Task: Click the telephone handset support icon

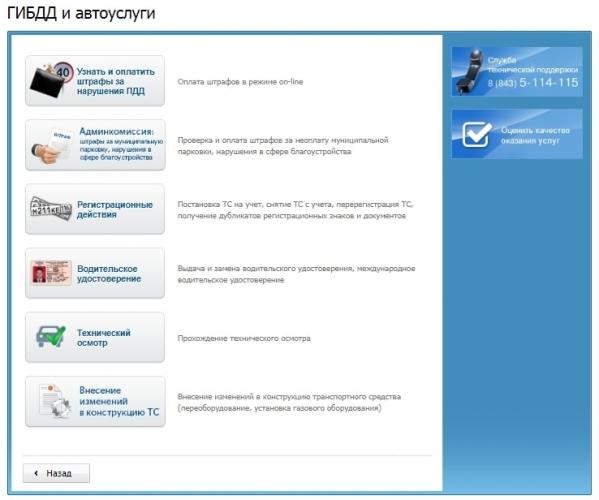Action: pyautogui.click(x=470, y=71)
